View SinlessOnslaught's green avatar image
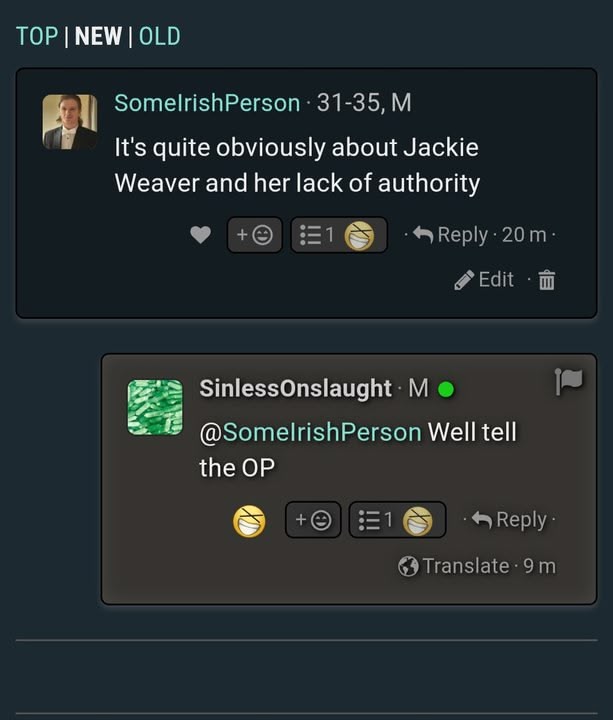This screenshot has width=613, height=720. tap(155, 407)
